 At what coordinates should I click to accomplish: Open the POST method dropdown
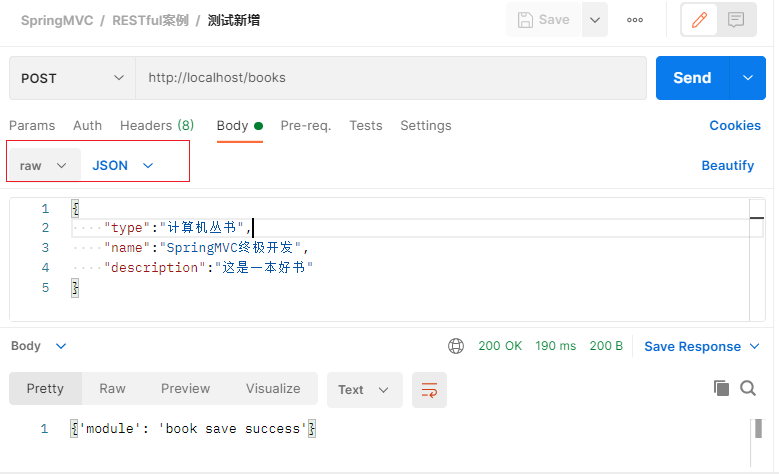point(72,78)
